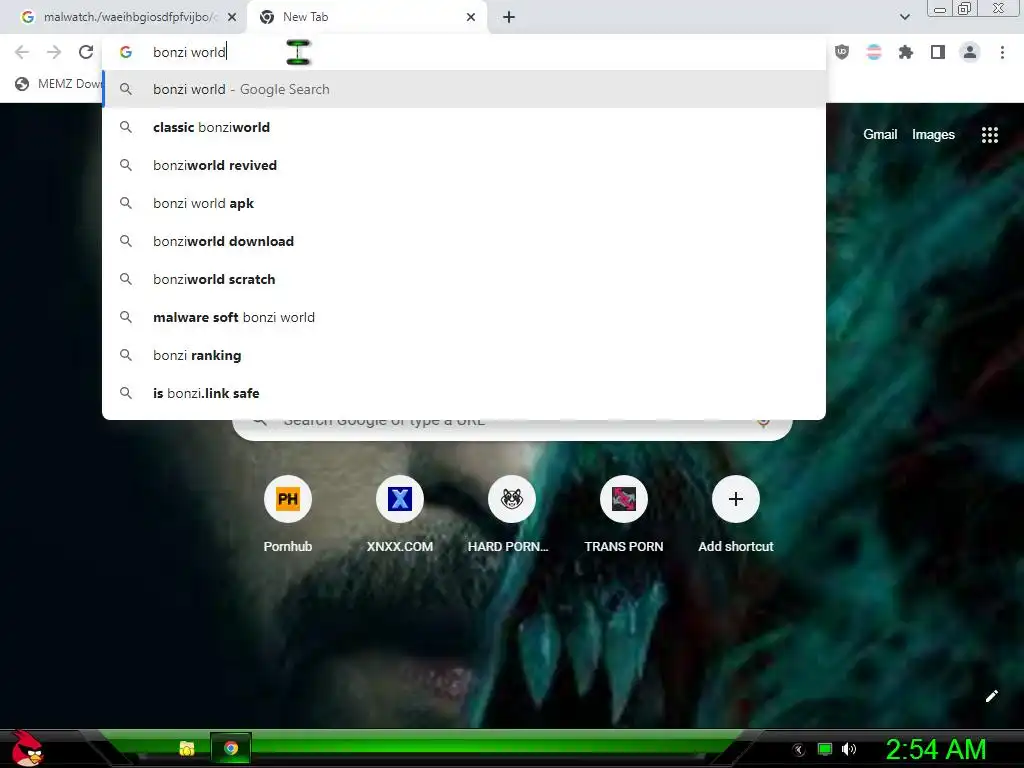
Task: Open the volume speaker tray icon
Action: point(849,749)
